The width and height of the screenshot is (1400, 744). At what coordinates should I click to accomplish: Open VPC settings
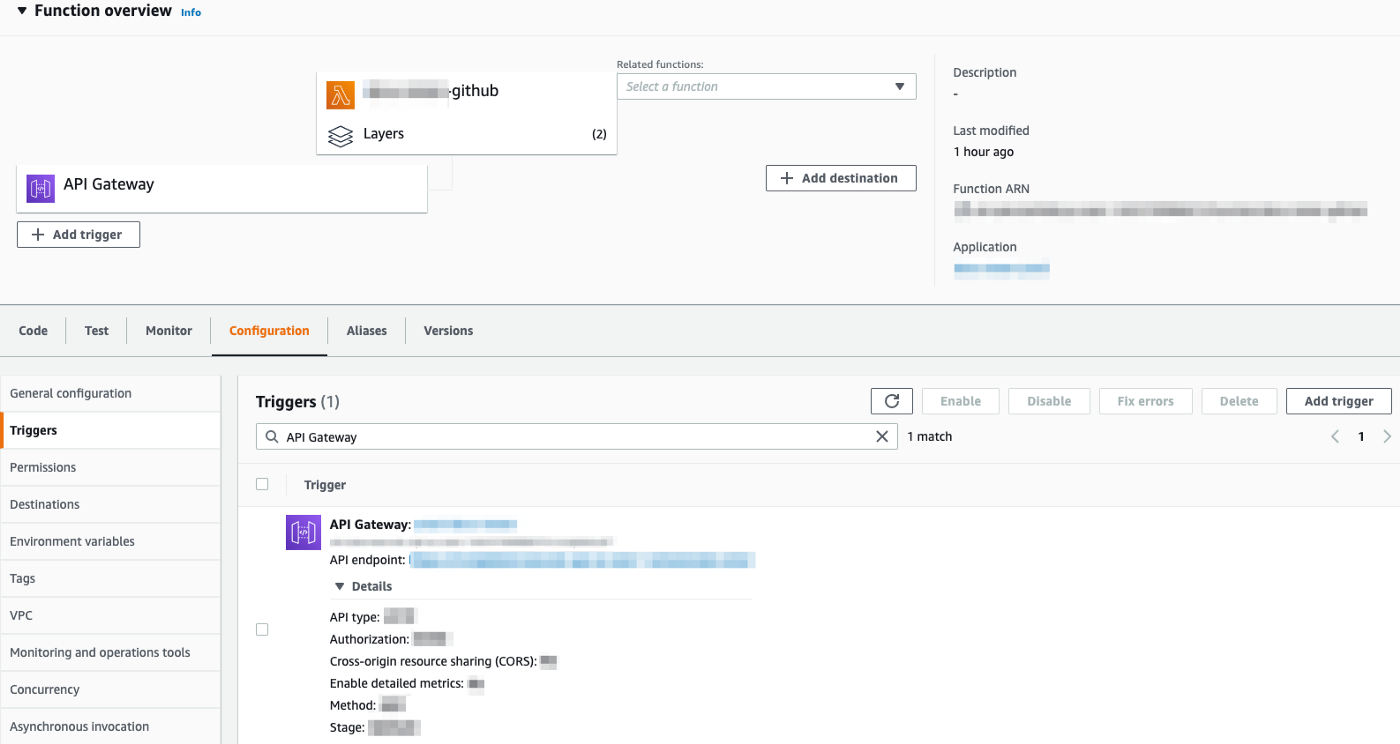pos(110,615)
